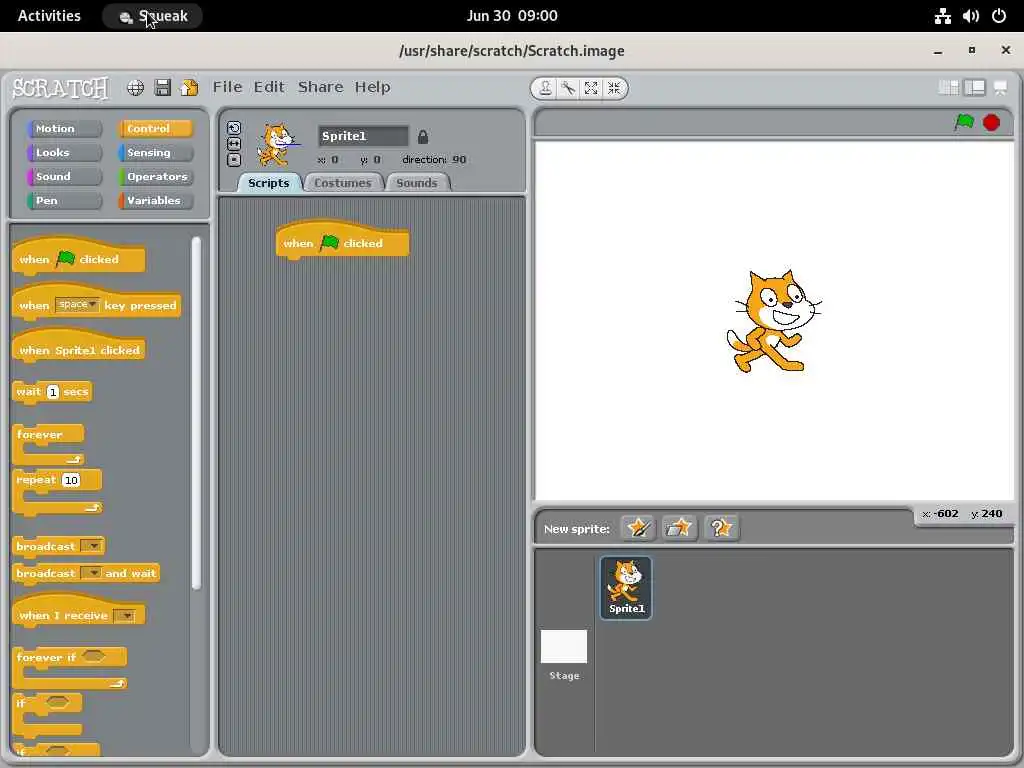Viewport: 1024px width, 768px height.
Task: Open the Share menu
Action: [321, 87]
